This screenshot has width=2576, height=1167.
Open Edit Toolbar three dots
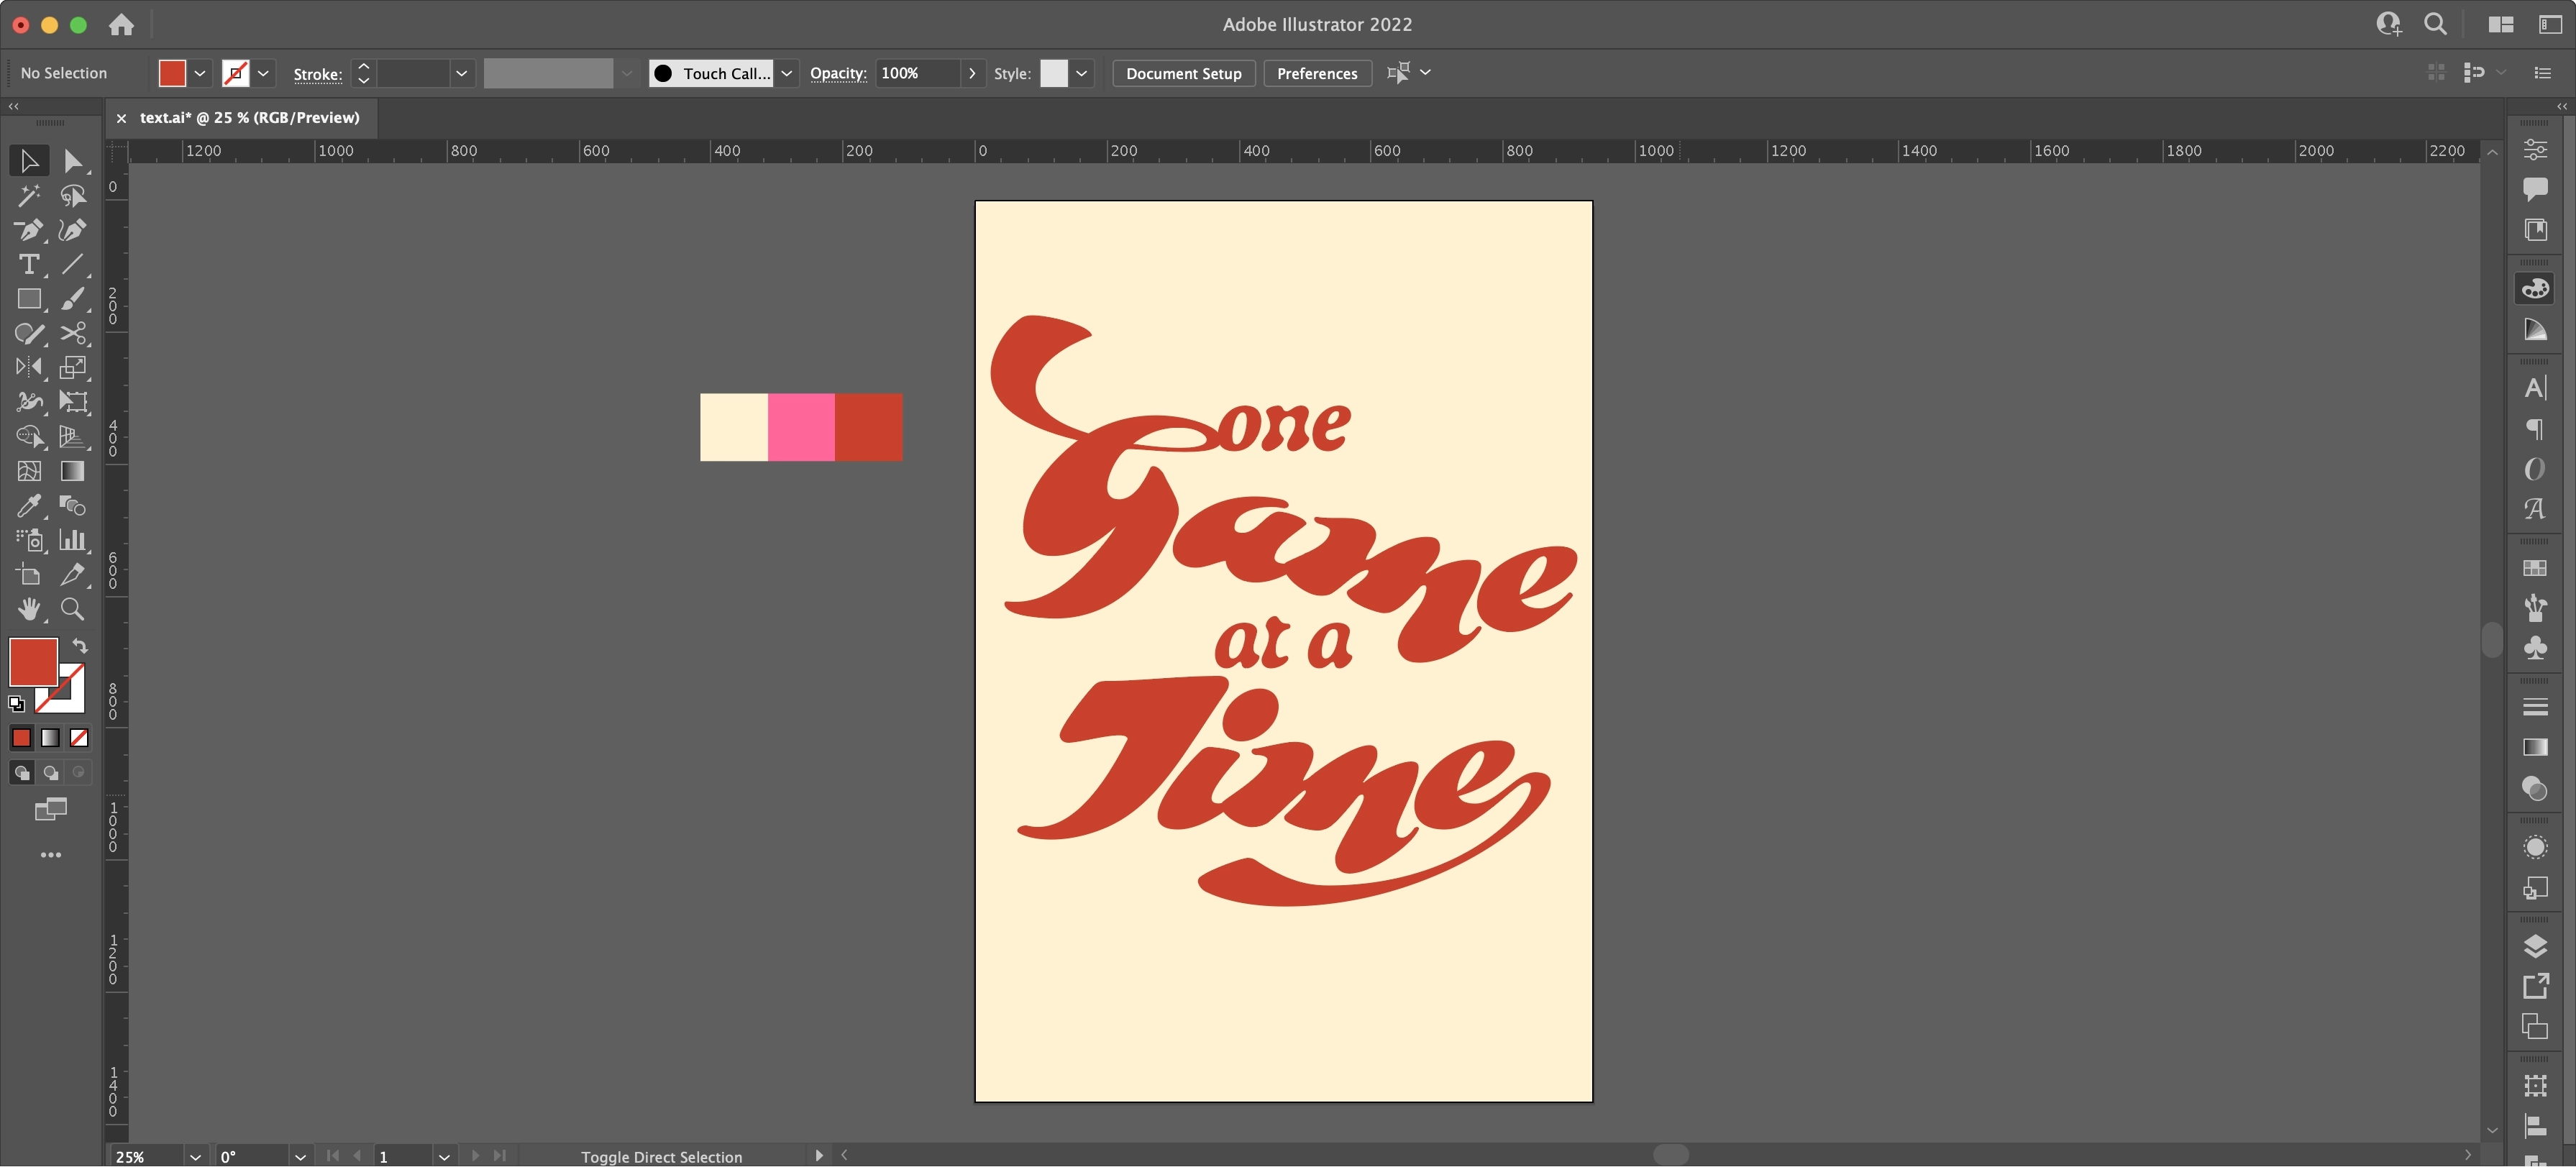51,855
